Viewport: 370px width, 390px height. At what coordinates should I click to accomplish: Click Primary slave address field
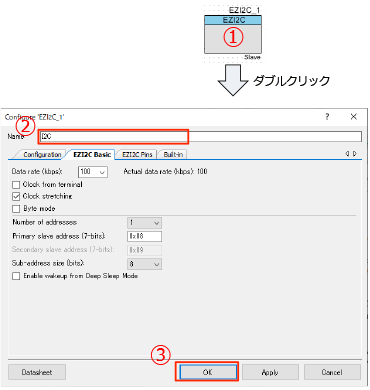[144, 236]
